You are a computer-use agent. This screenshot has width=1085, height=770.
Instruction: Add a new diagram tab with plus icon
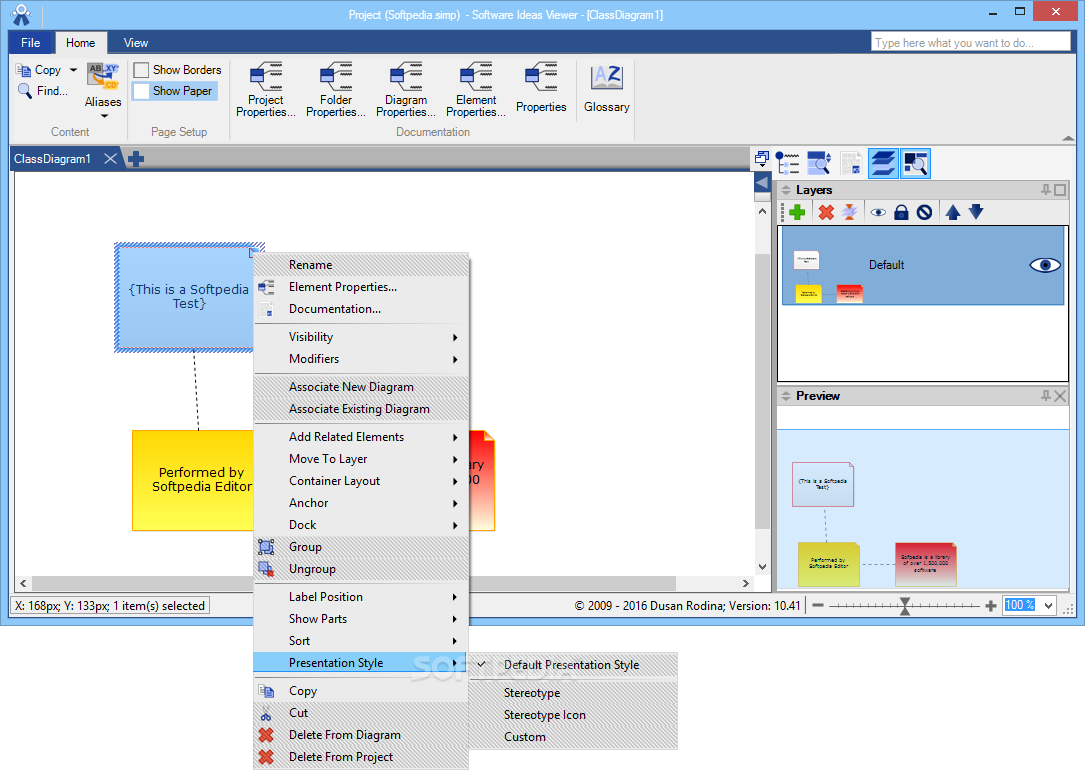[136, 159]
